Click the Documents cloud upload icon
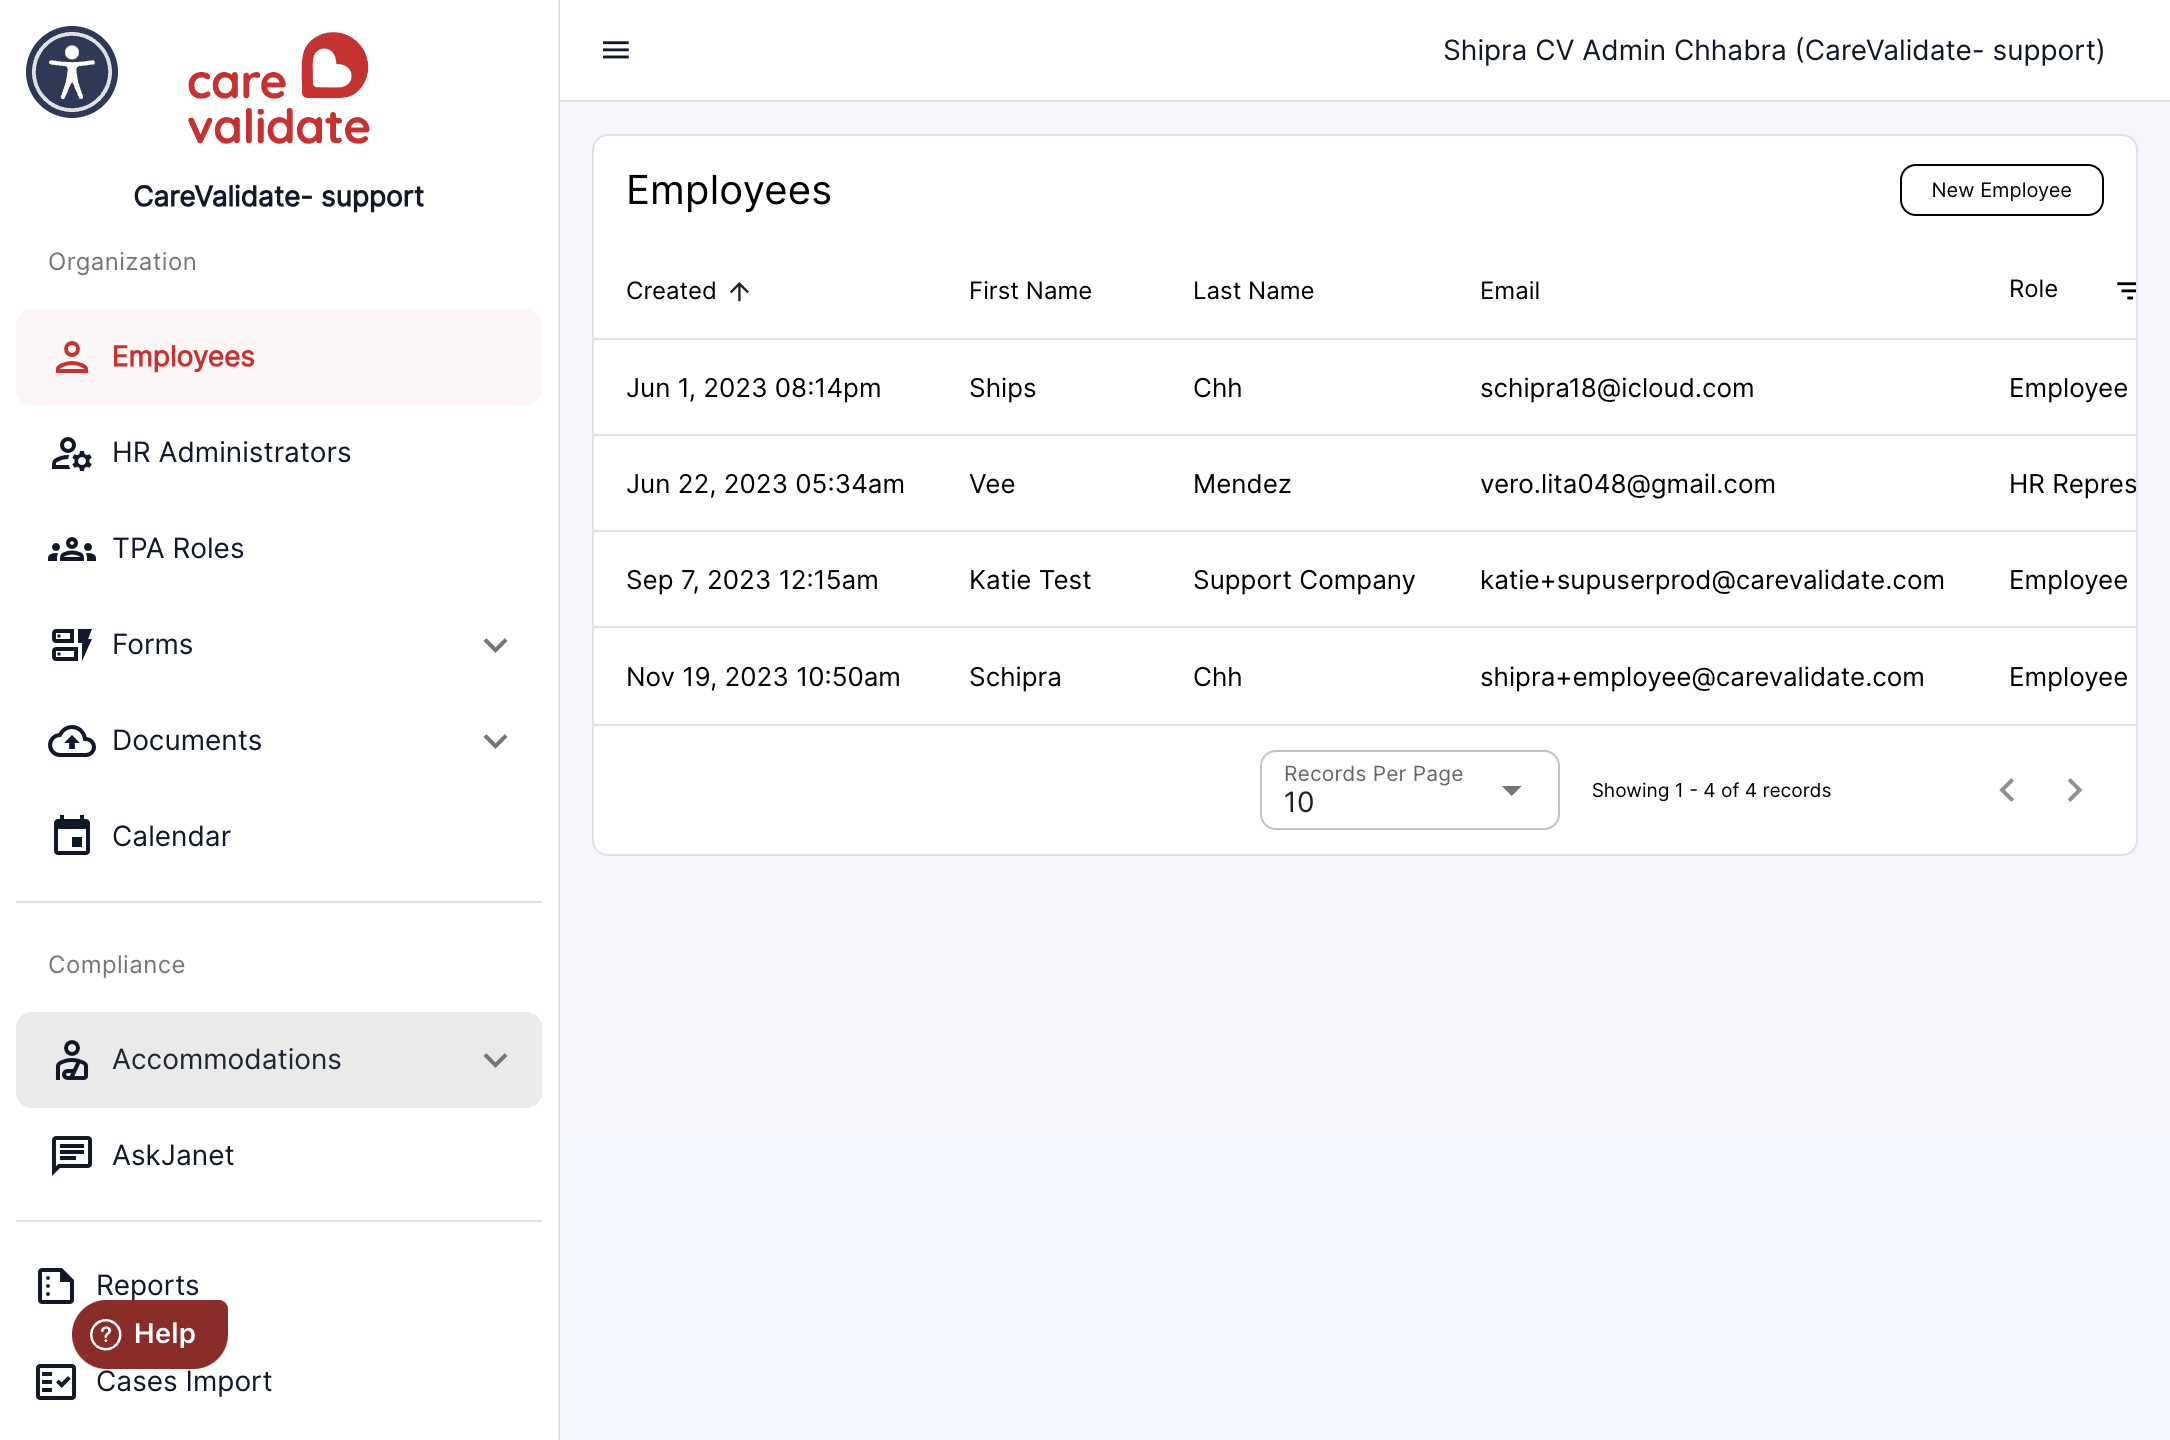The width and height of the screenshot is (2170, 1440). [x=72, y=741]
